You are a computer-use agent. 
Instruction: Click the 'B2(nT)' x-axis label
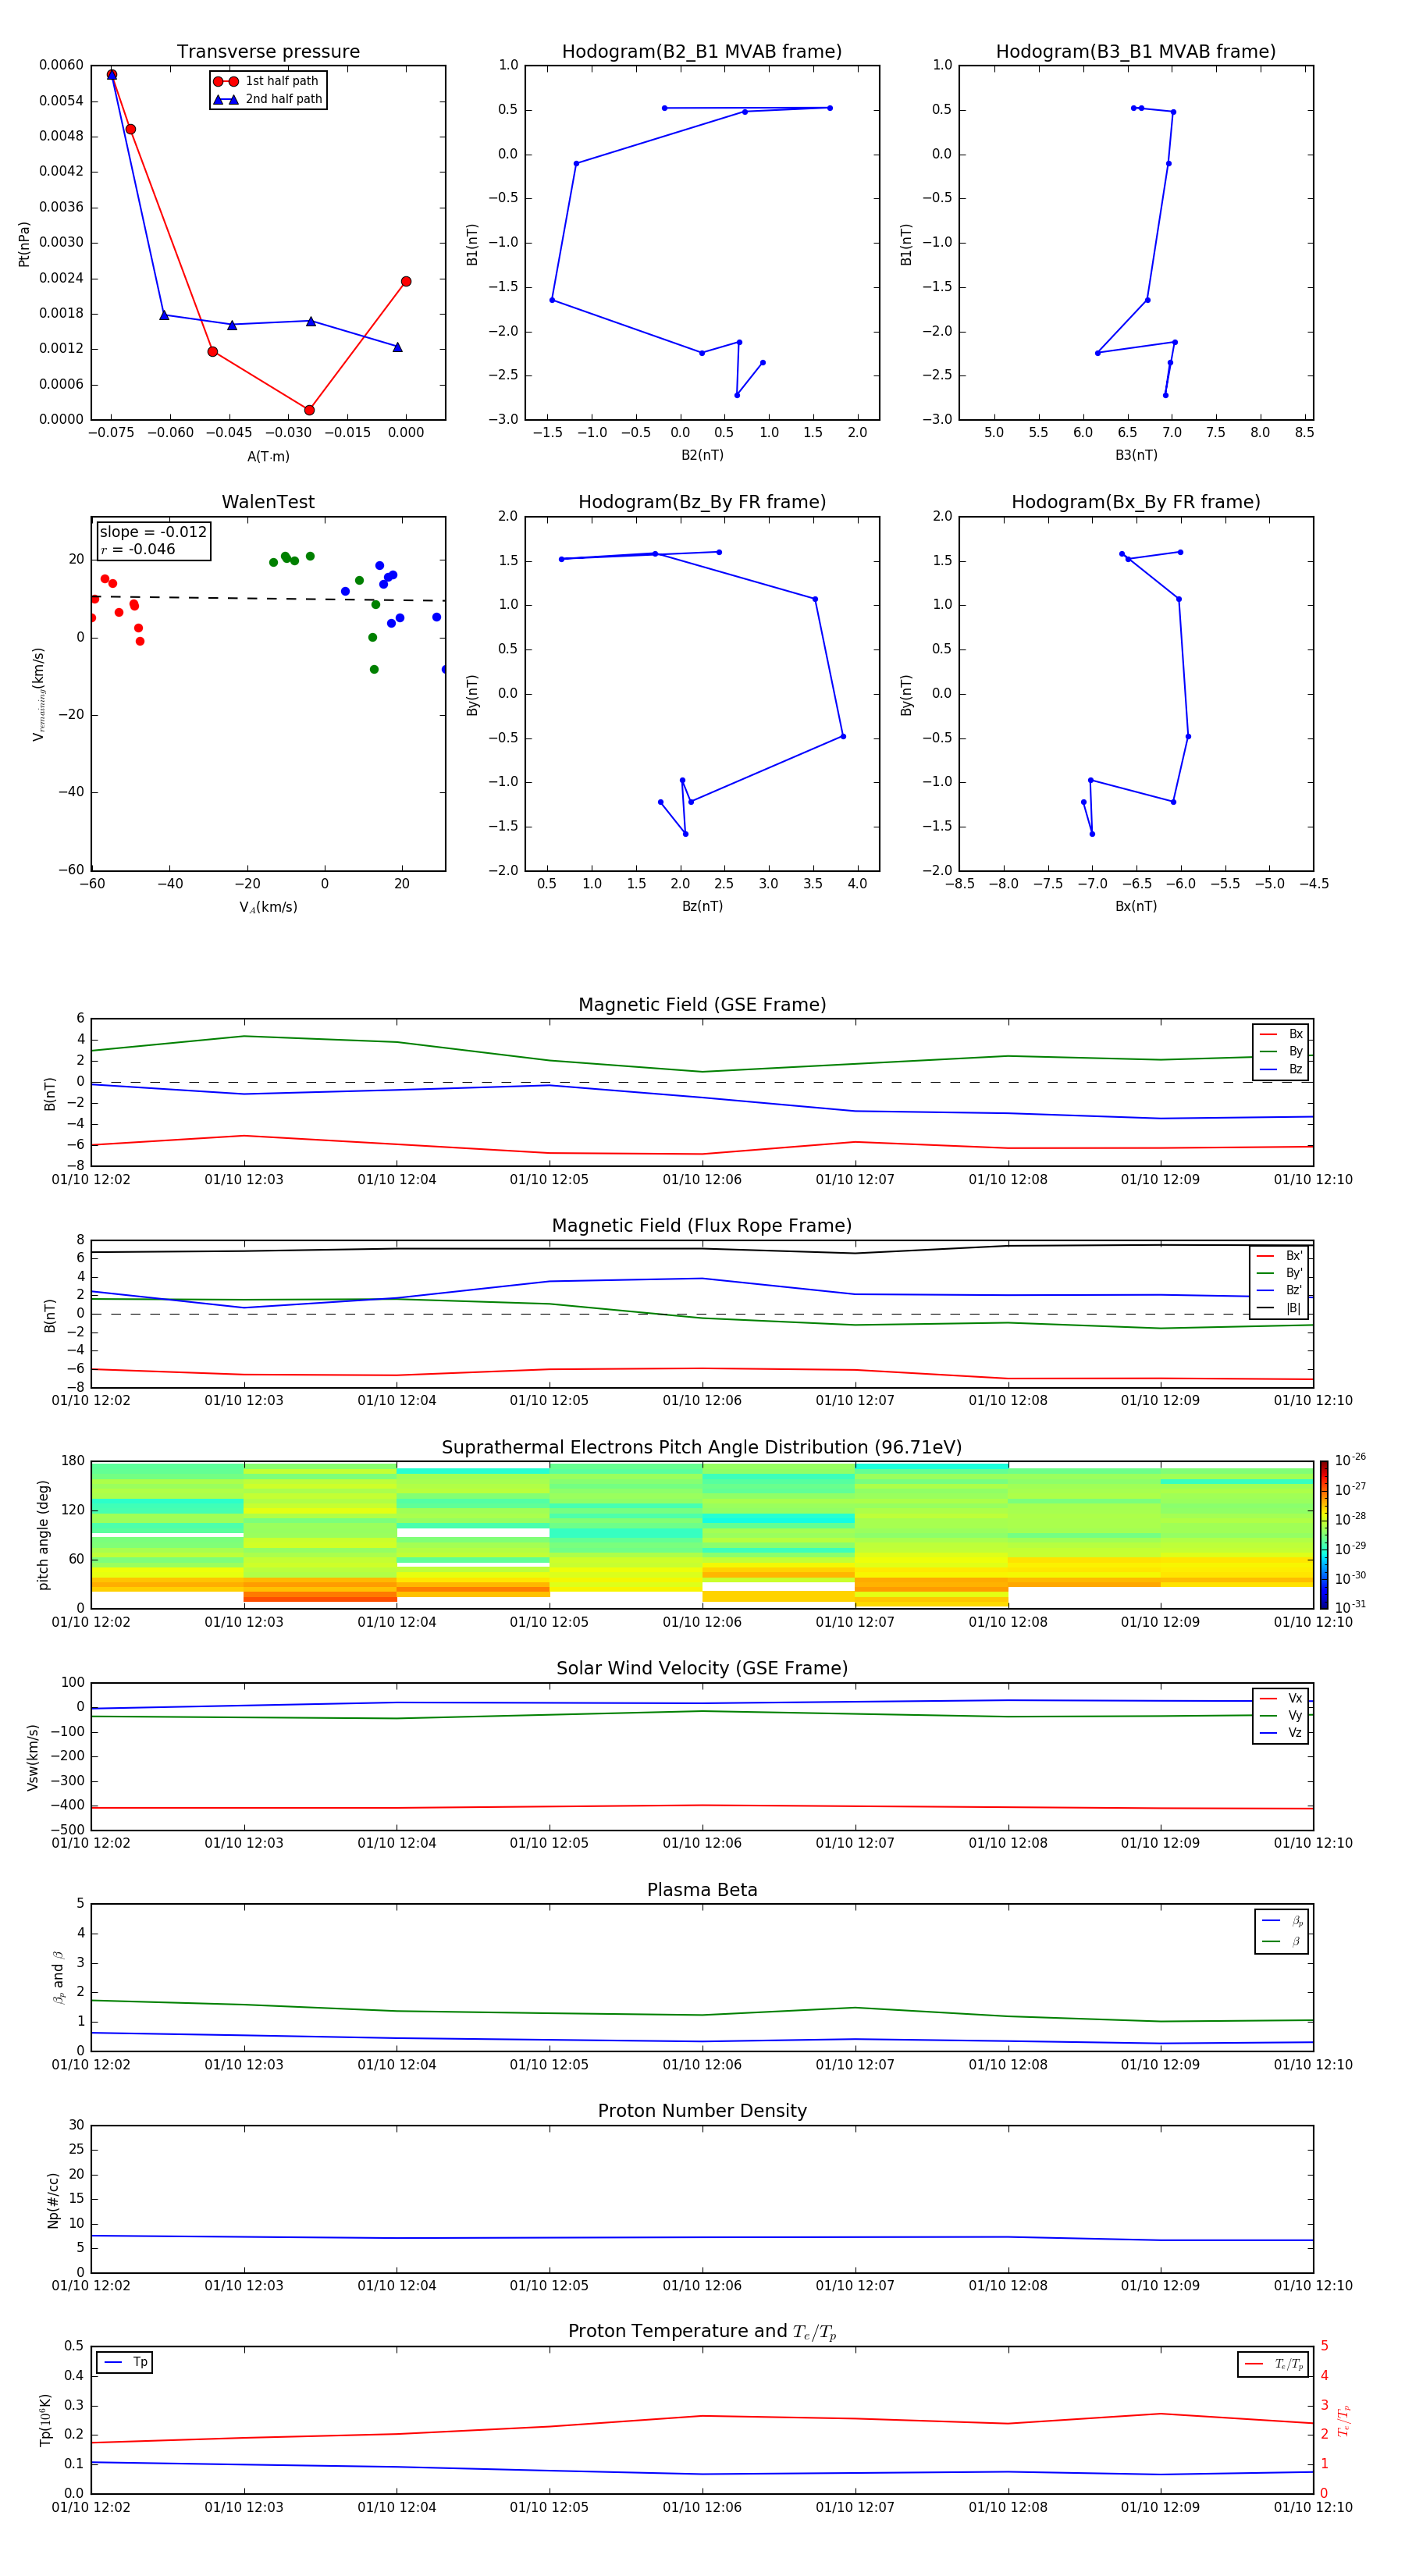coord(702,455)
